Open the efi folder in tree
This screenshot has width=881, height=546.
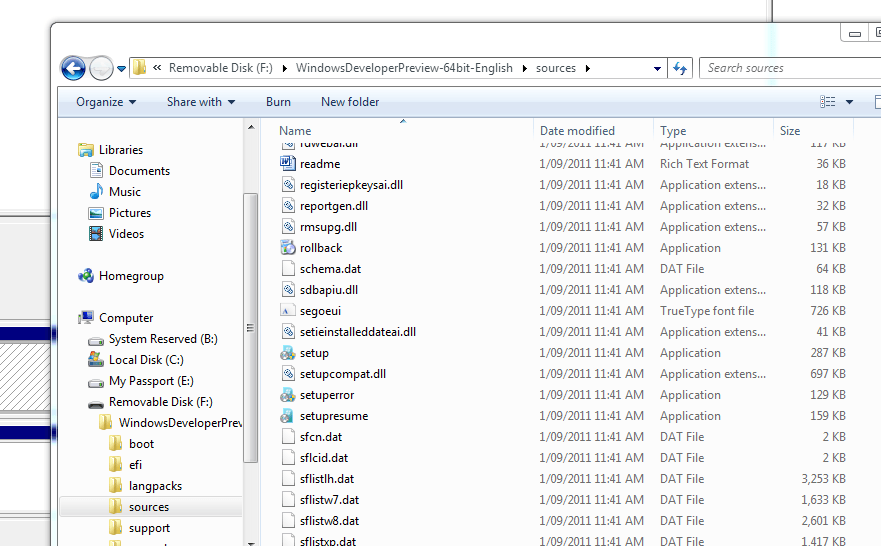pos(135,465)
